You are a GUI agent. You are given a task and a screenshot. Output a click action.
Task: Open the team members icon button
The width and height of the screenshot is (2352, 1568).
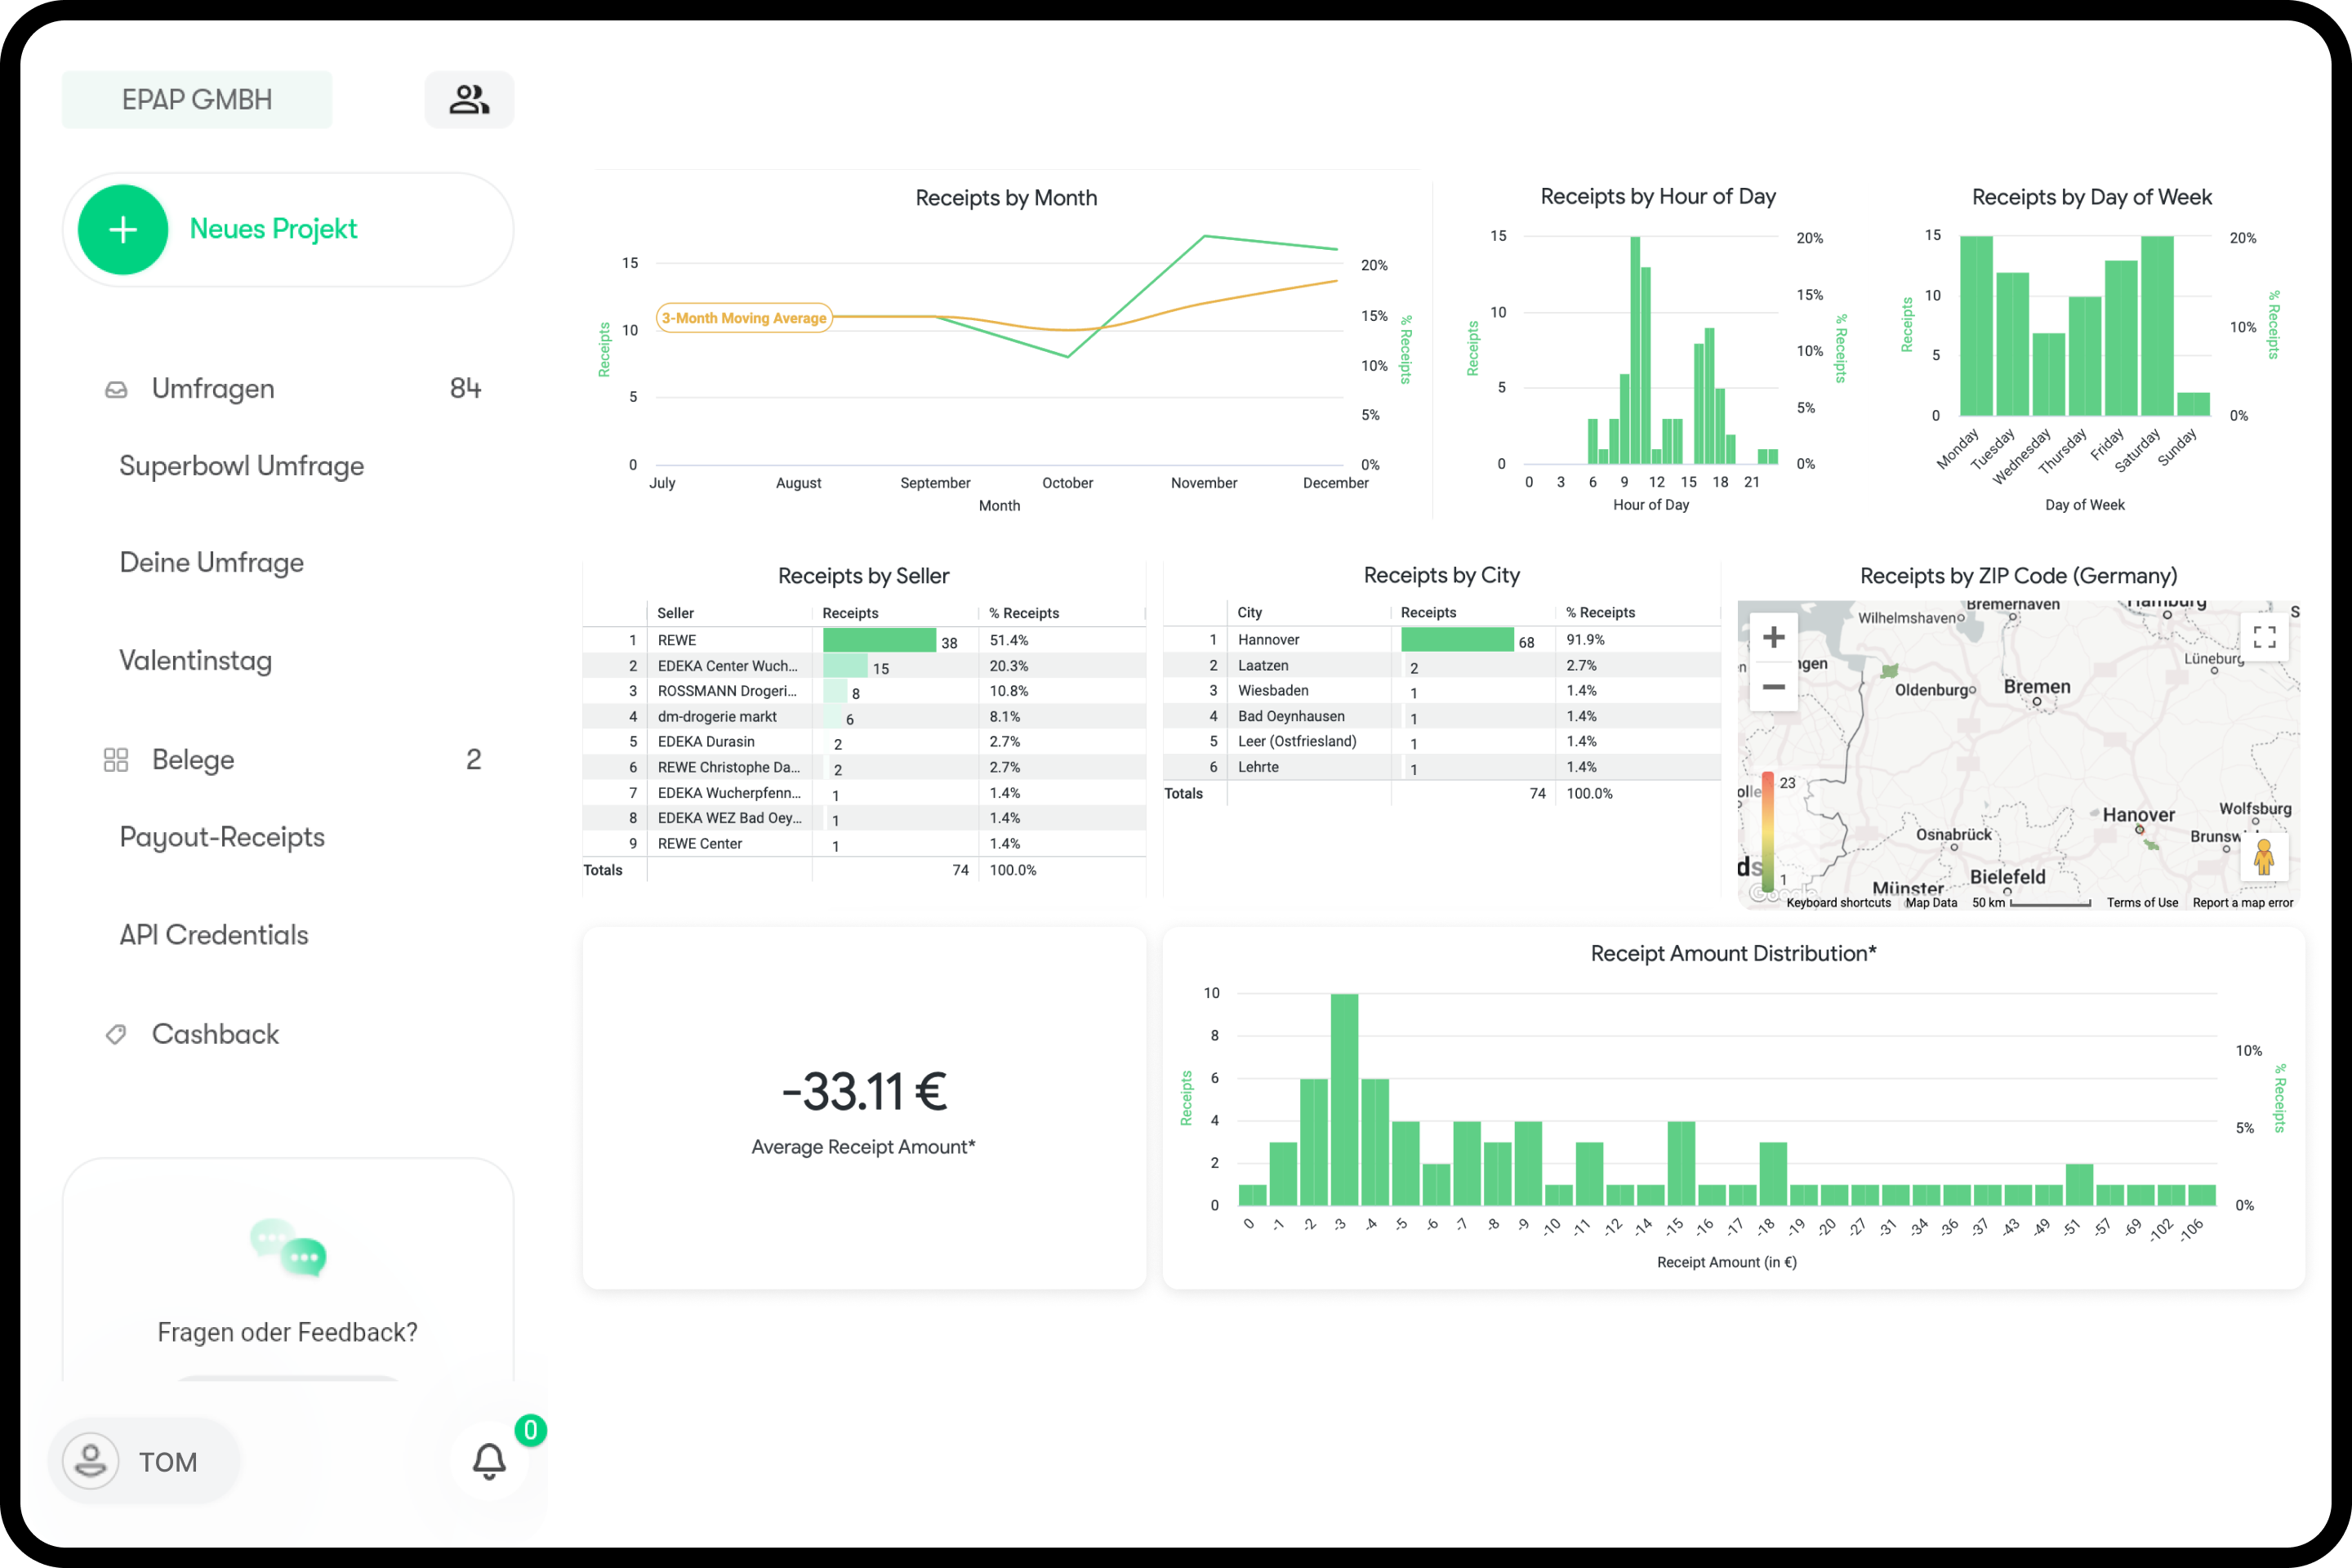point(469,99)
